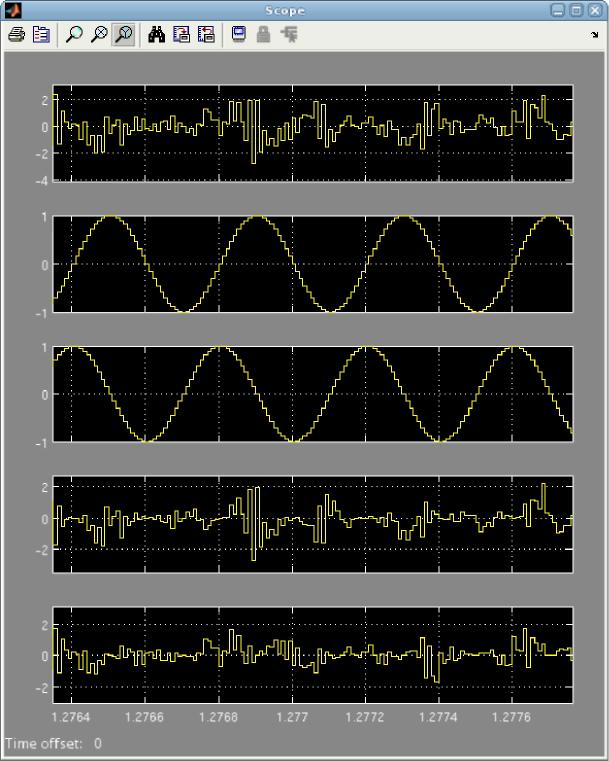The height and width of the screenshot is (761, 609).
Task: Click the Time offset label
Action: tap(44, 744)
